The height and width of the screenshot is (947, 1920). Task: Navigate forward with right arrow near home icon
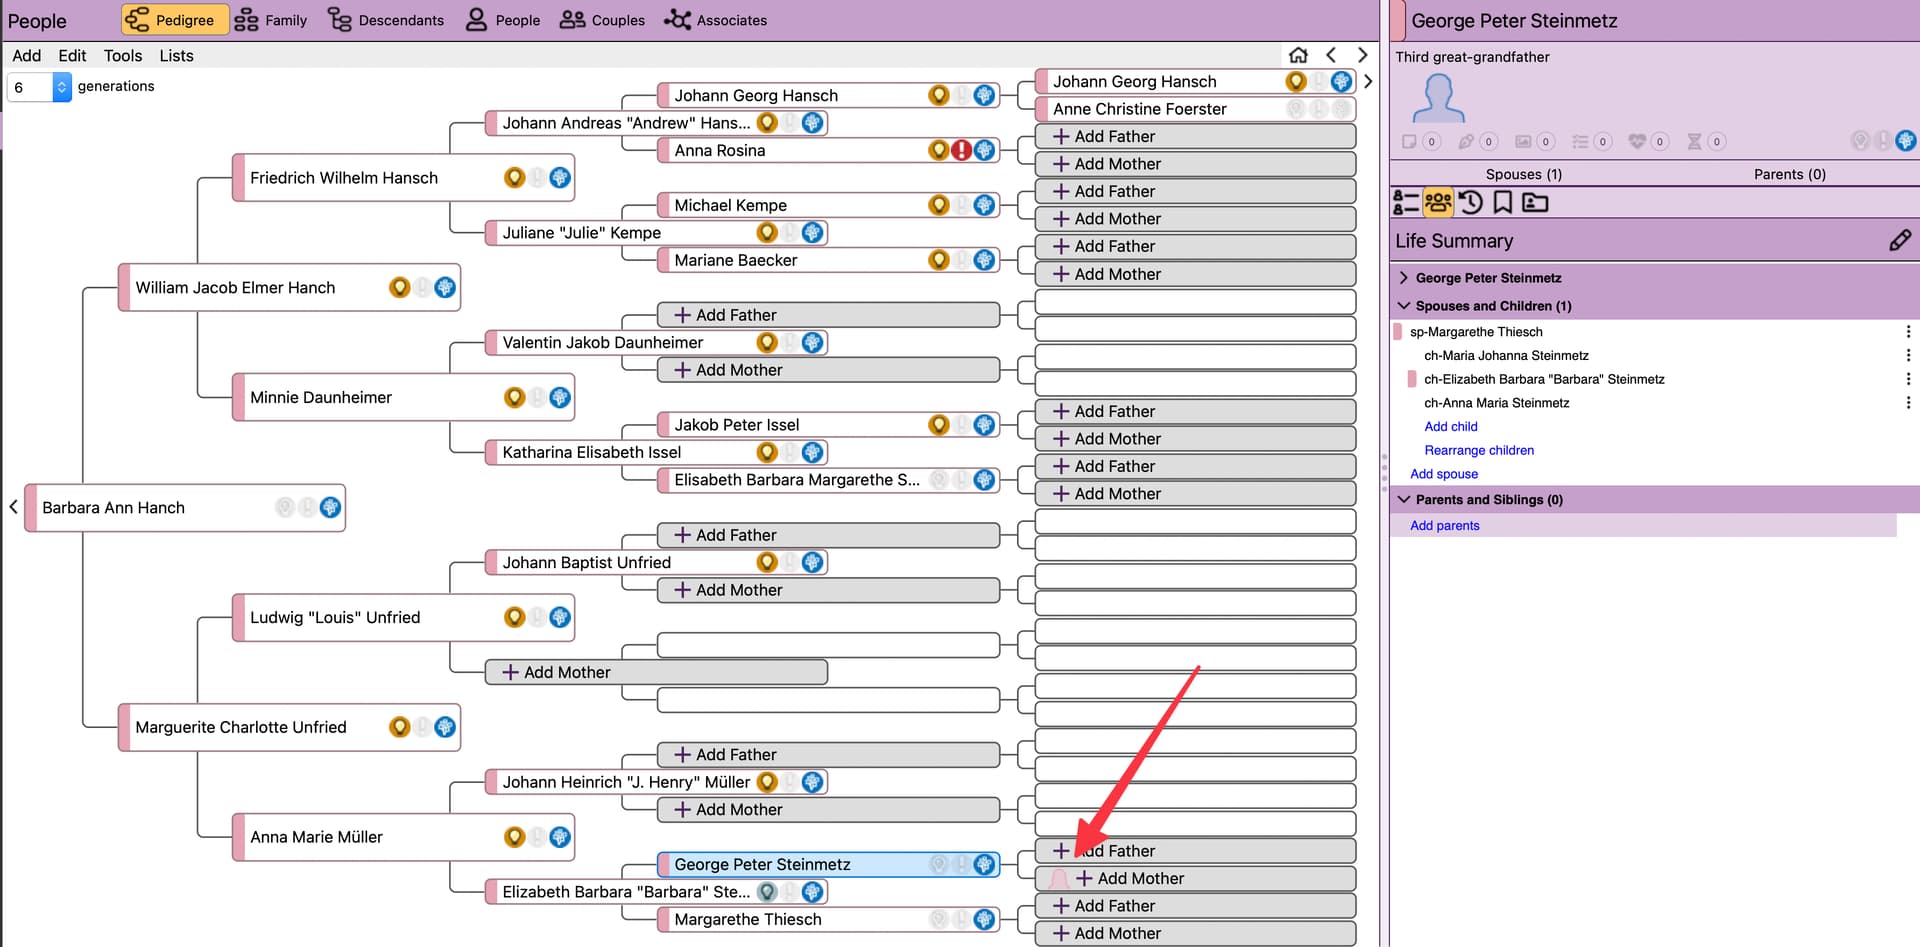(x=1362, y=55)
